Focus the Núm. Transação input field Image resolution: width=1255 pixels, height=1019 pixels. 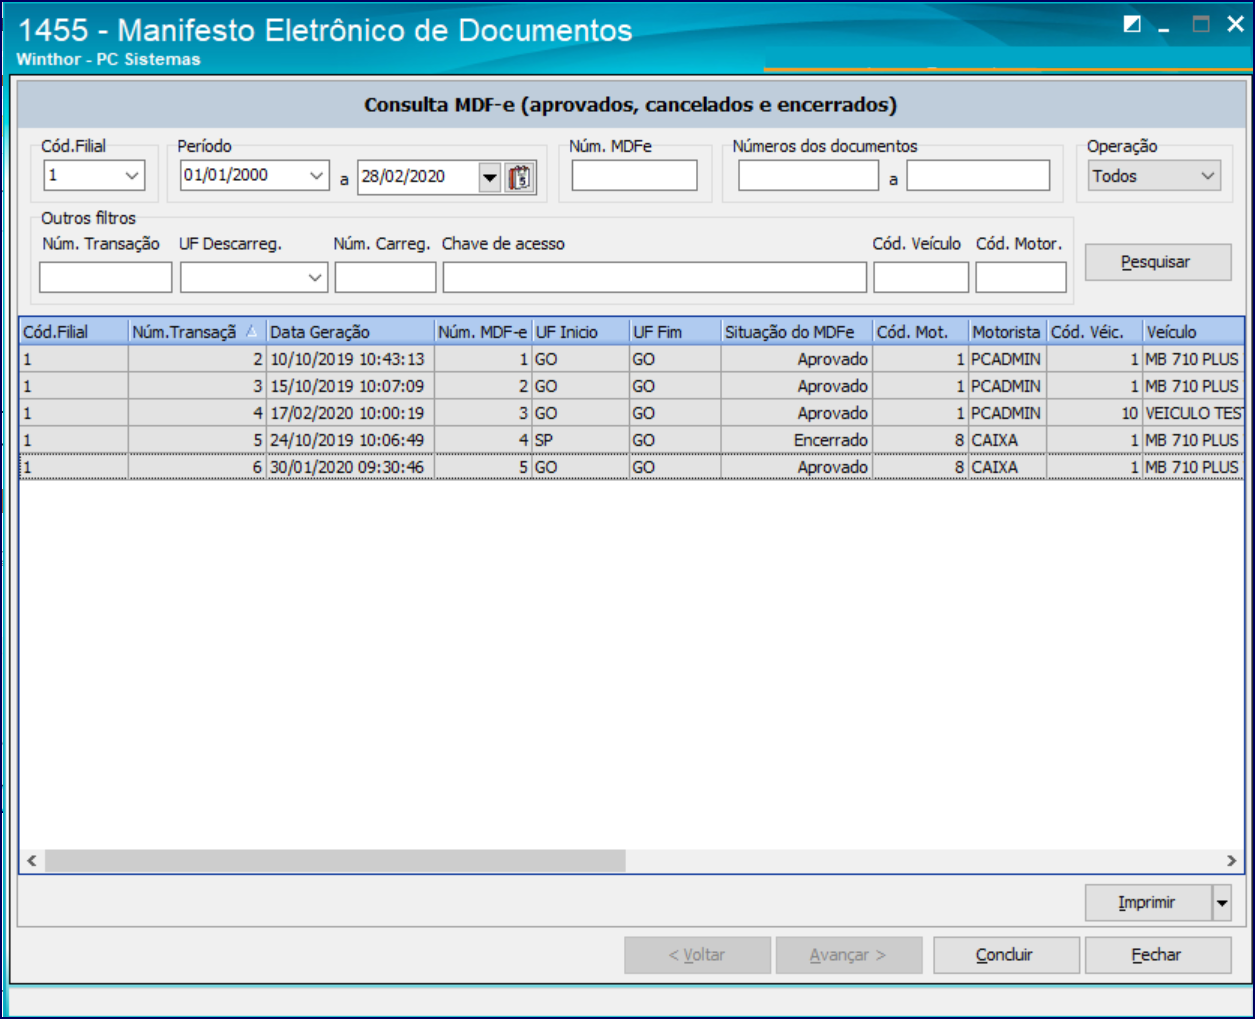coord(106,277)
